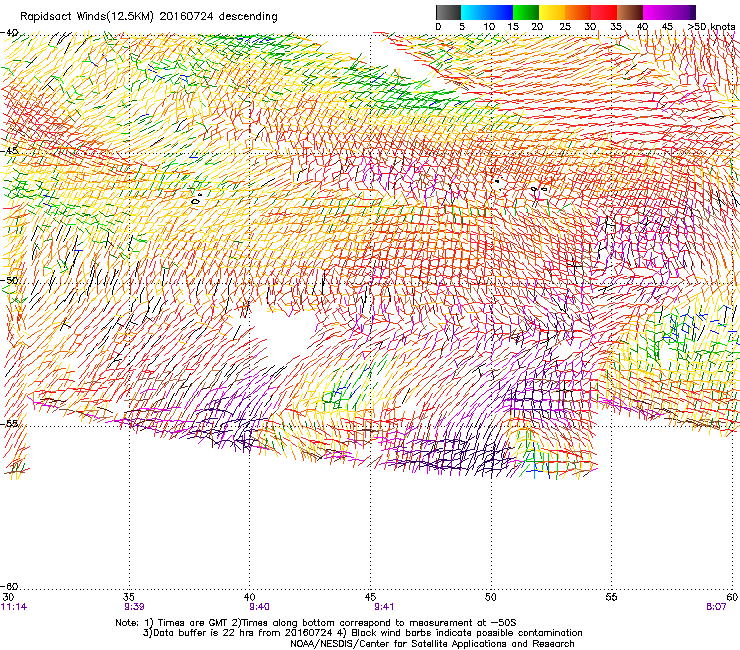Click the longitude 40 axis label
This screenshot has width=740, height=650.
click(x=250, y=597)
